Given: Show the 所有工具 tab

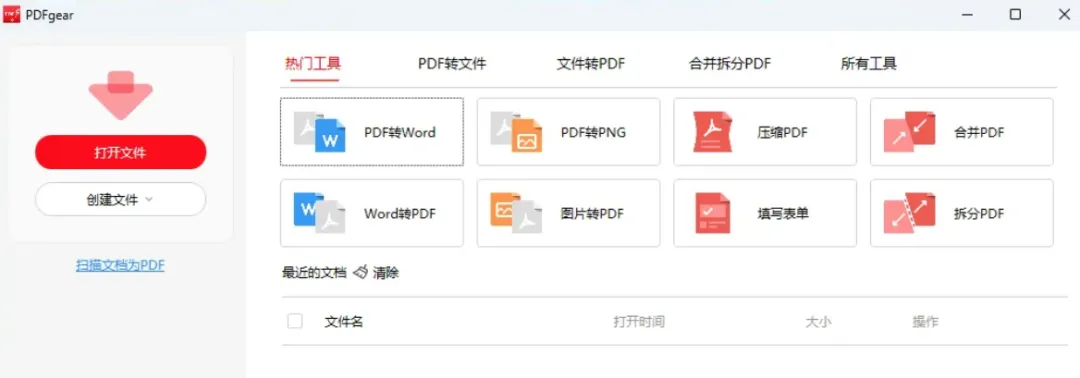Looking at the screenshot, I should click(x=869, y=64).
